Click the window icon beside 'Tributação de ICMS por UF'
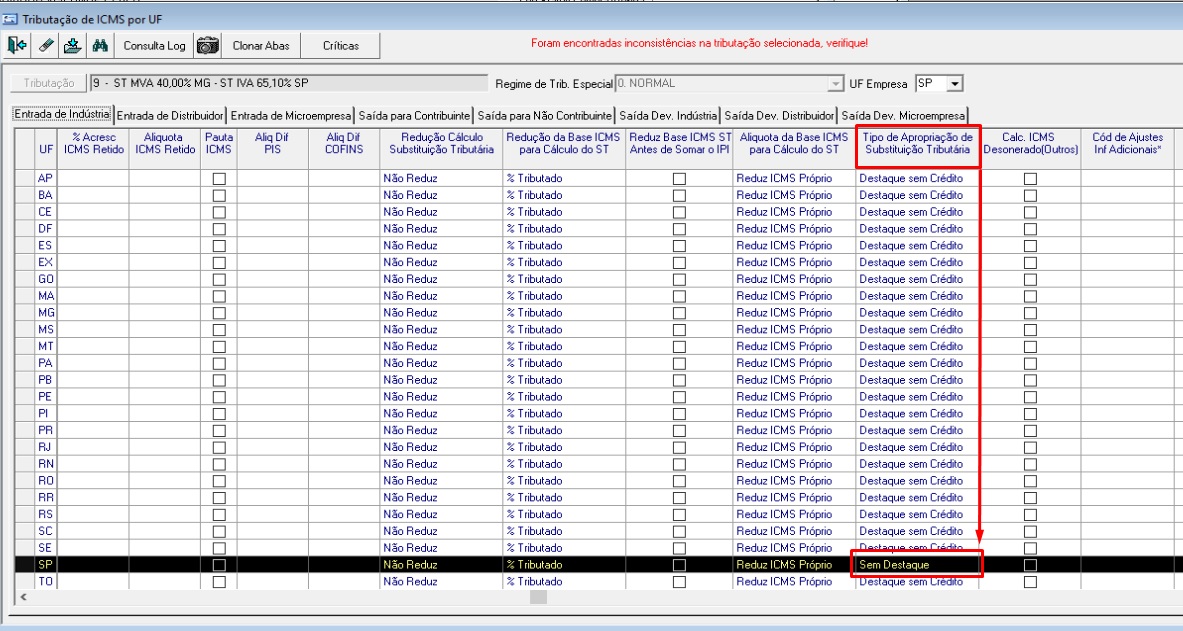Image resolution: width=1183 pixels, height=631 pixels. (x=10, y=19)
